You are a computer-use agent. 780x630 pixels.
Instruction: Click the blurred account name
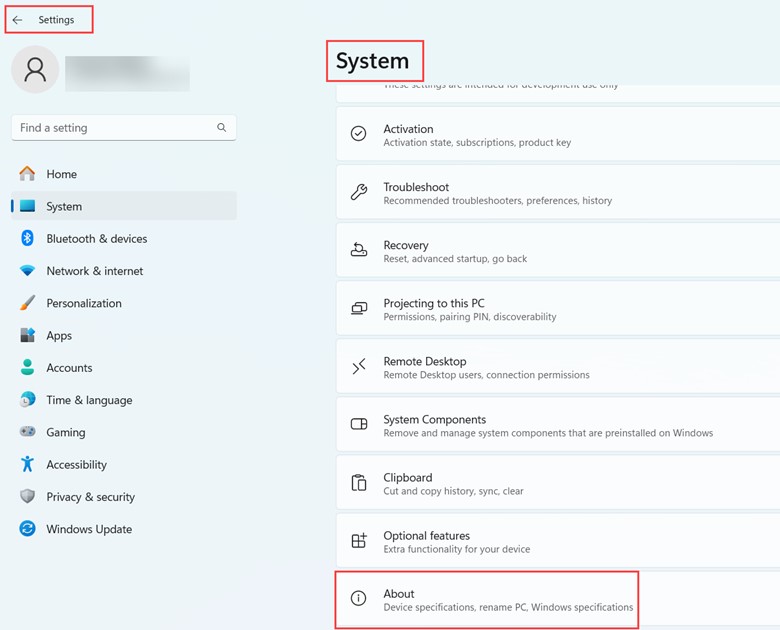click(x=127, y=73)
